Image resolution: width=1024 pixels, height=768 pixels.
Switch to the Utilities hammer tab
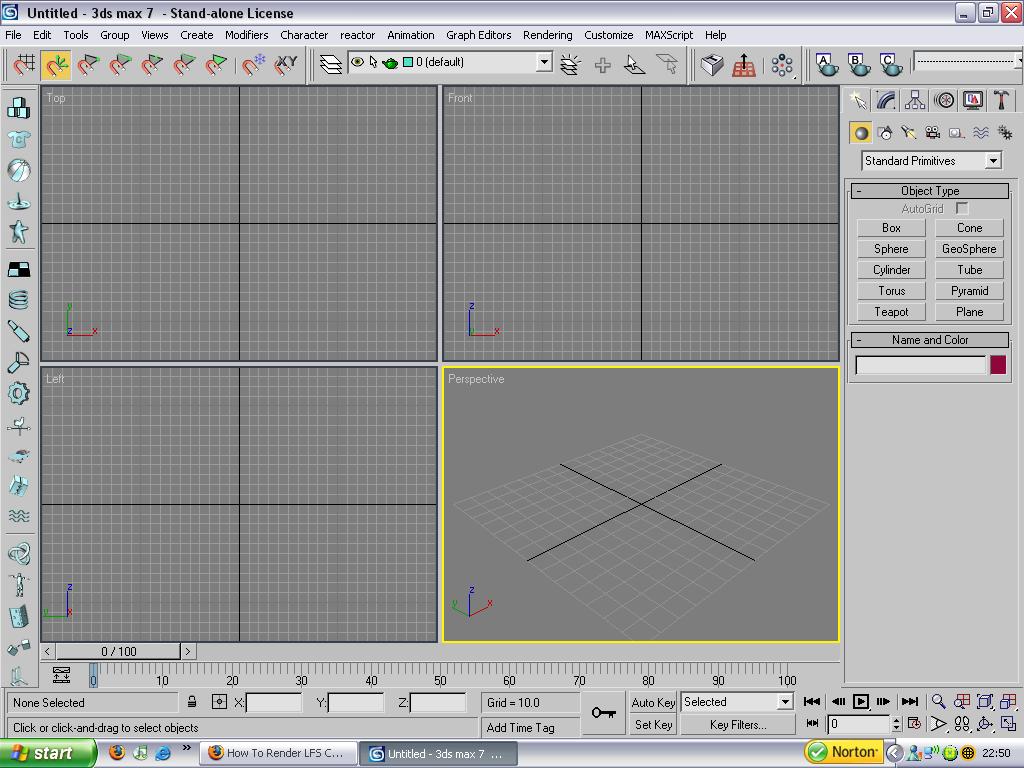click(1001, 100)
